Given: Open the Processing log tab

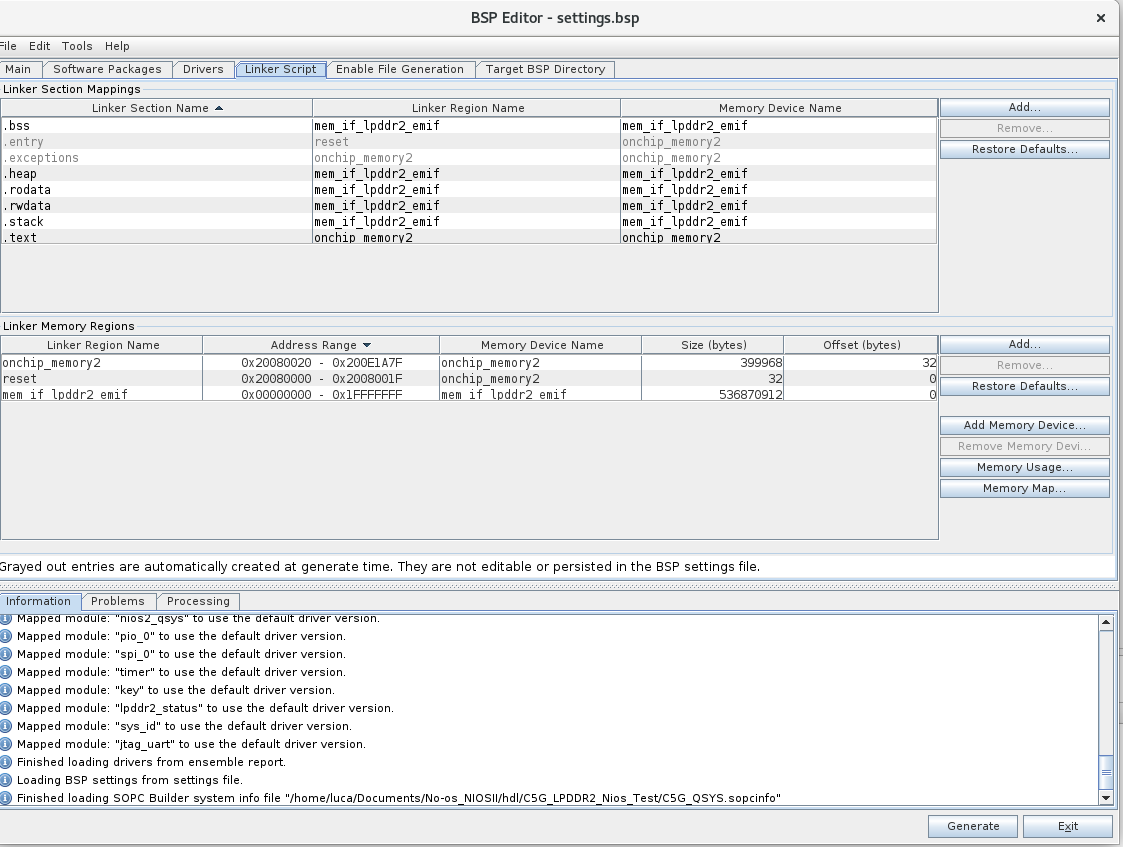Looking at the screenshot, I should pyautogui.click(x=198, y=601).
